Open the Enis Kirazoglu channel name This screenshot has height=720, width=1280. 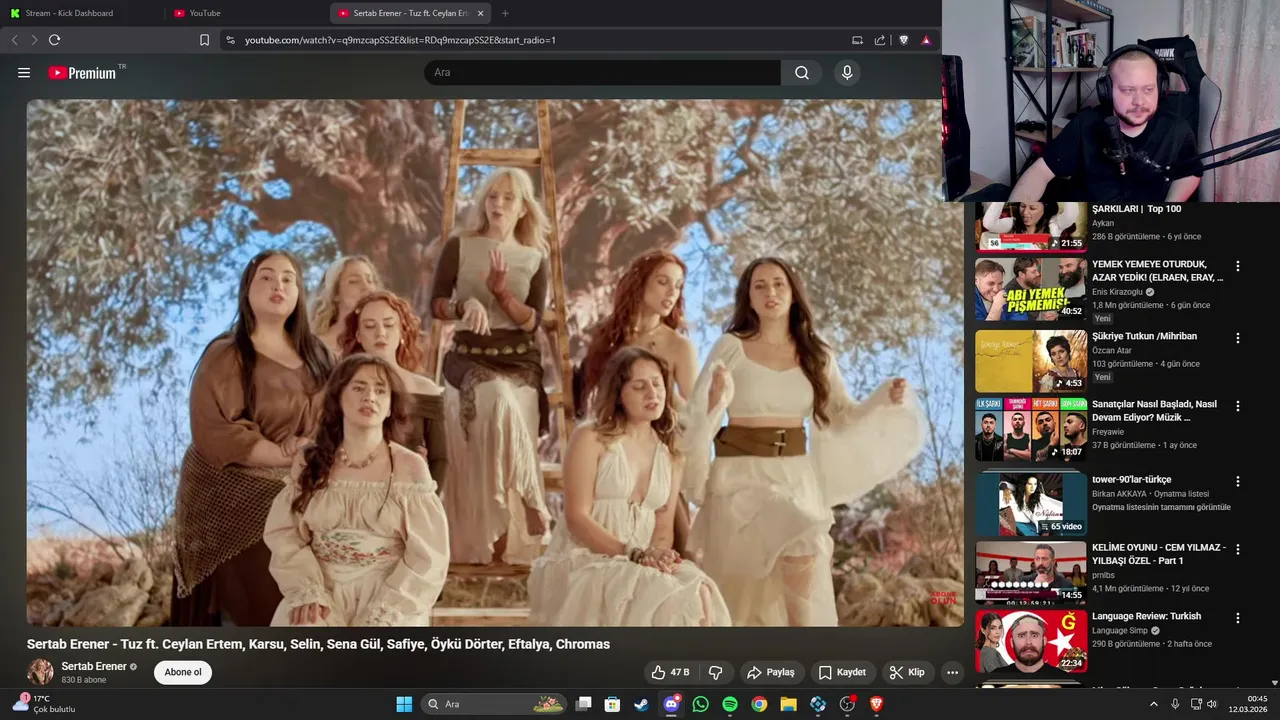(1118, 292)
